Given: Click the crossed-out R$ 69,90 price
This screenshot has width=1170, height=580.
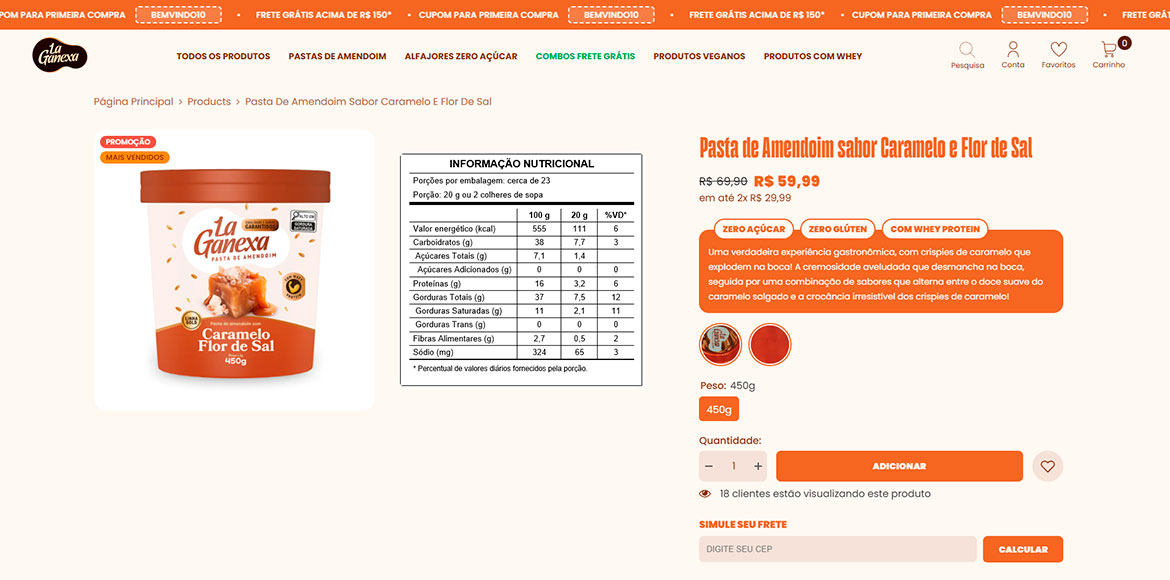Looking at the screenshot, I should coord(723,181).
